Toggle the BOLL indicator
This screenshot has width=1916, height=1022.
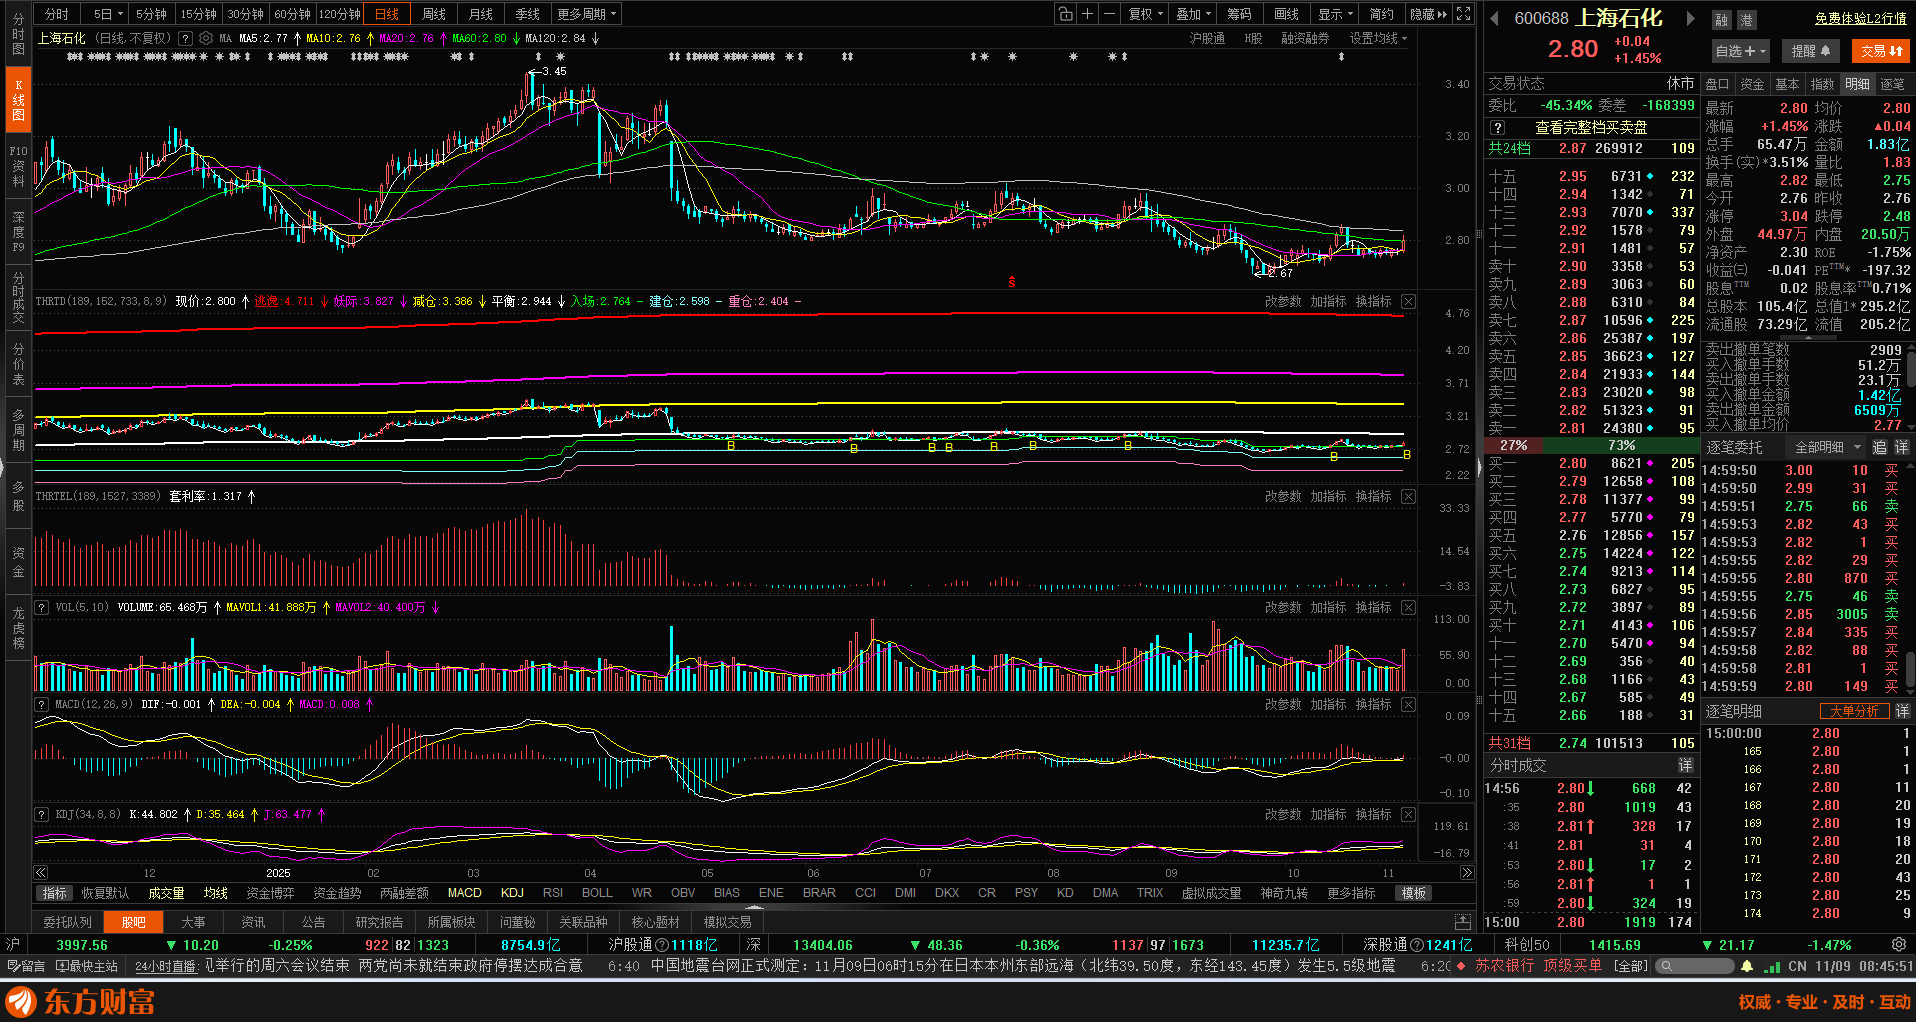[x=597, y=893]
